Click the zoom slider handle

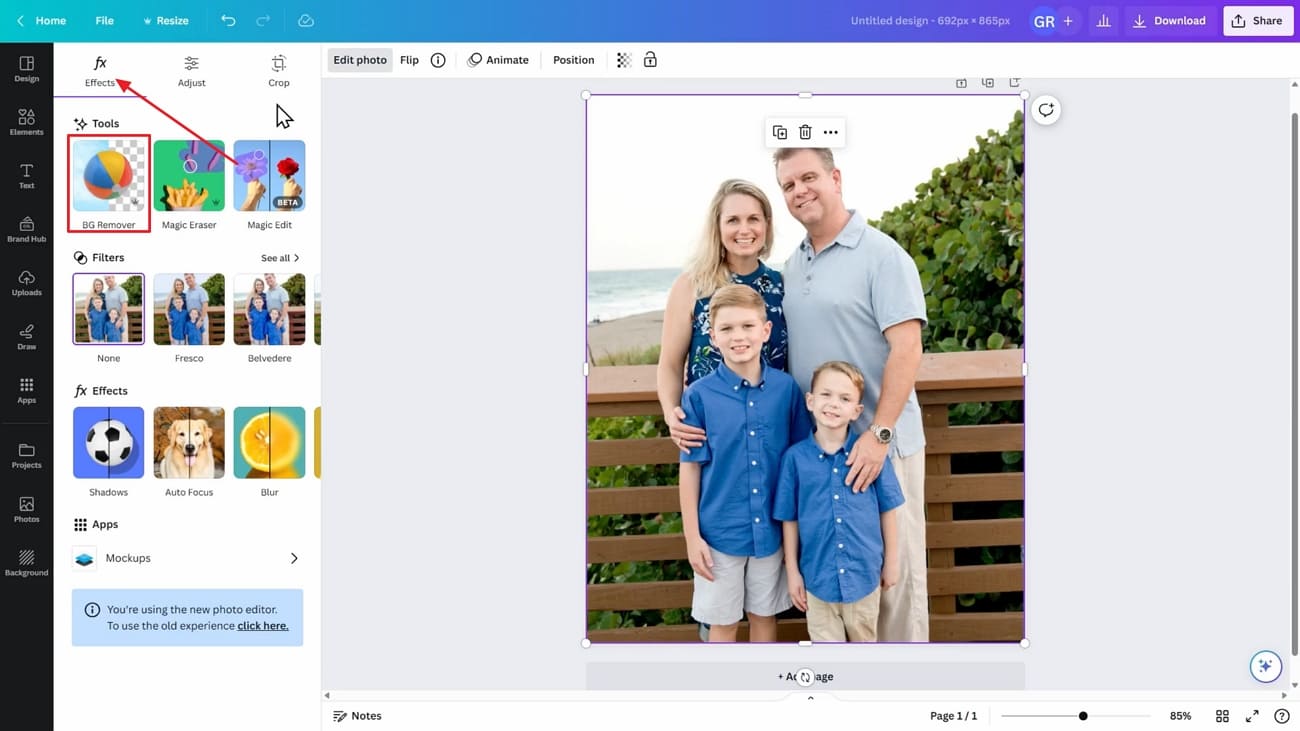click(x=1083, y=716)
